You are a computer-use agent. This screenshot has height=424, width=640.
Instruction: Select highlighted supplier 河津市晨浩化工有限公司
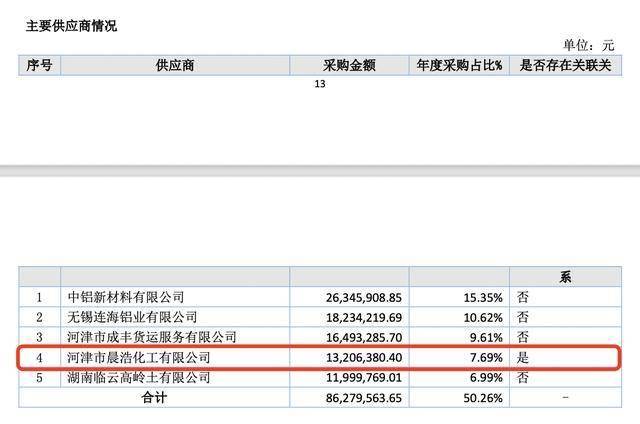(x=138, y=357)
